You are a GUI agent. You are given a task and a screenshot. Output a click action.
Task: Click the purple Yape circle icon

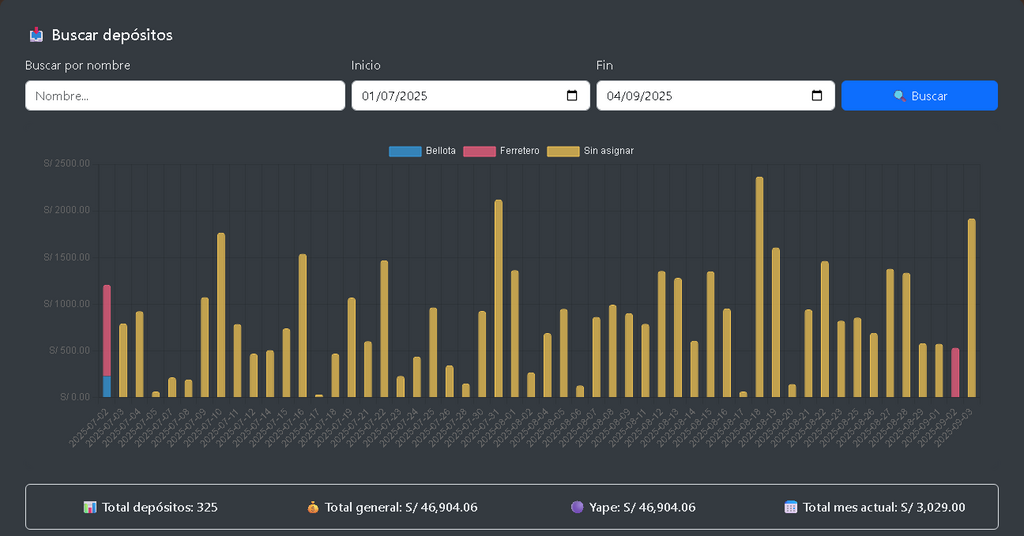point(577,507)
